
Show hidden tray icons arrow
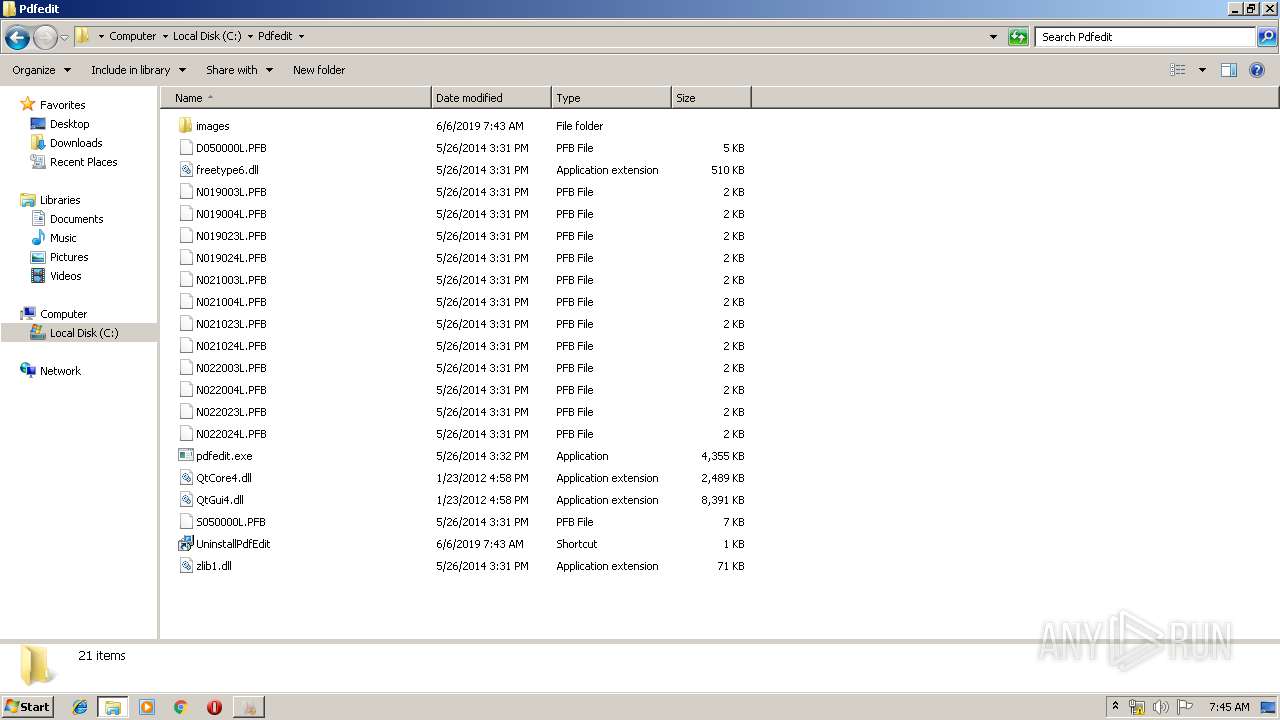pos(1115,706)
